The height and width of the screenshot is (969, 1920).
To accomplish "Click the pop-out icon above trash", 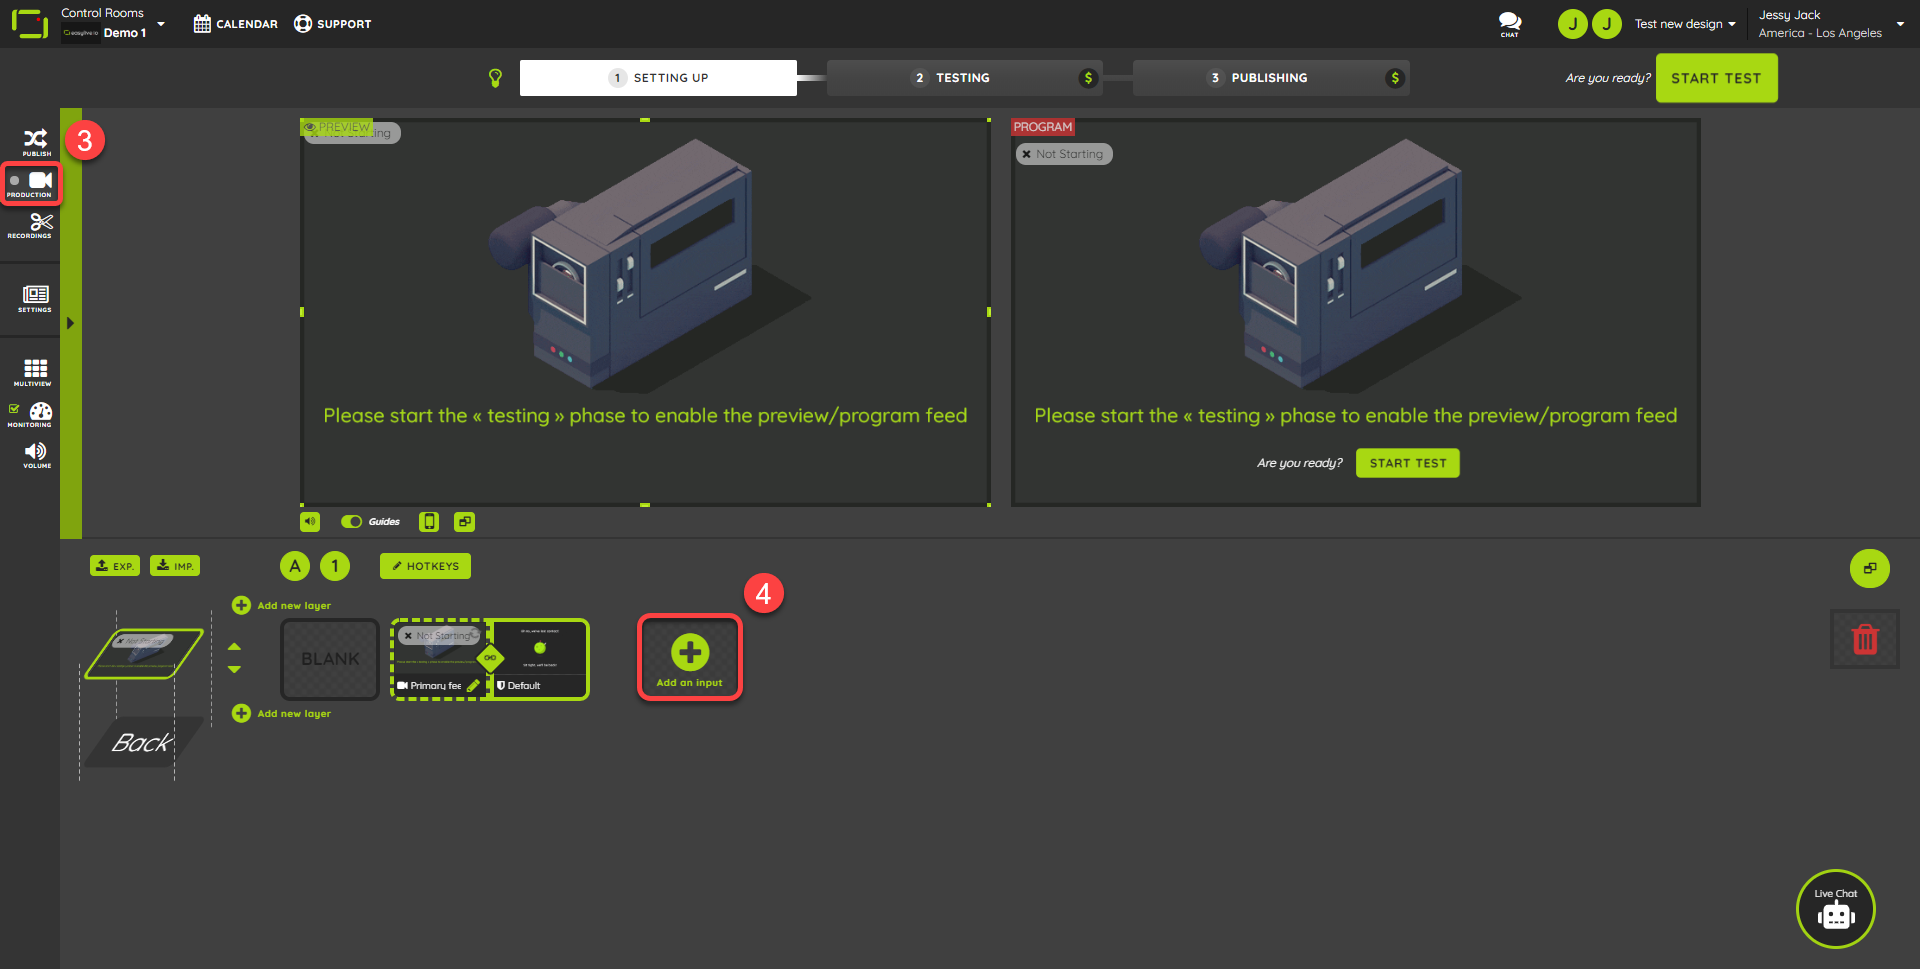I will pos(1869,568).
